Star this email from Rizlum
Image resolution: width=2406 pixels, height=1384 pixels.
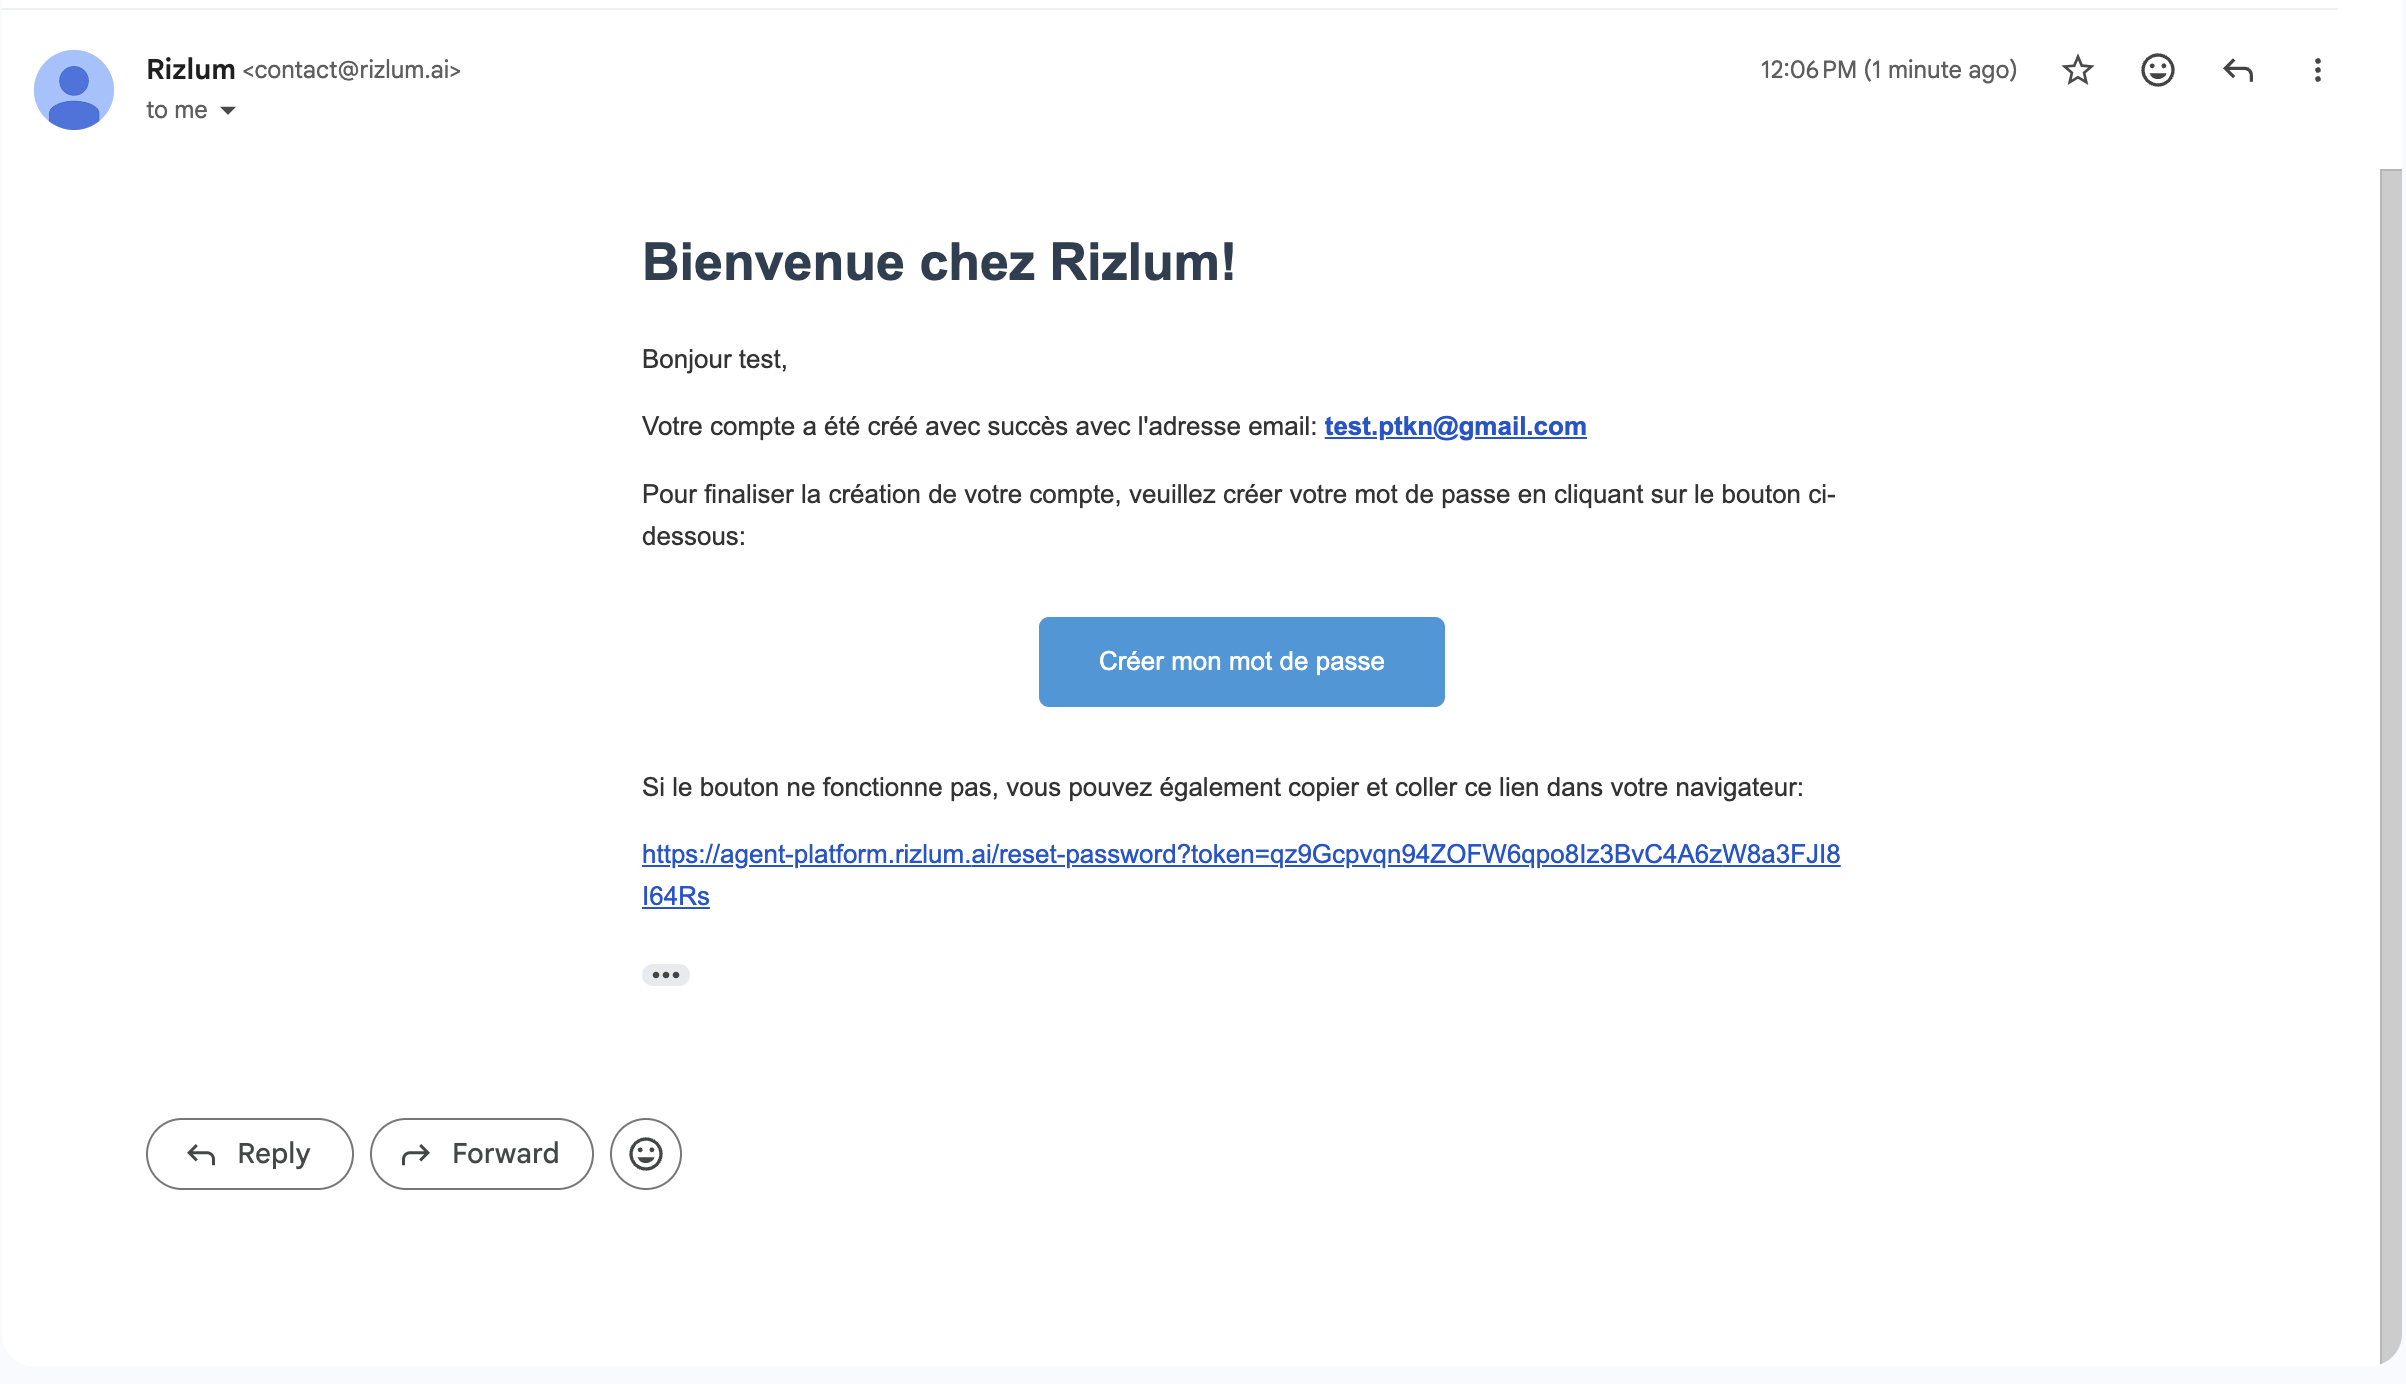click(x=2078, y=70)
